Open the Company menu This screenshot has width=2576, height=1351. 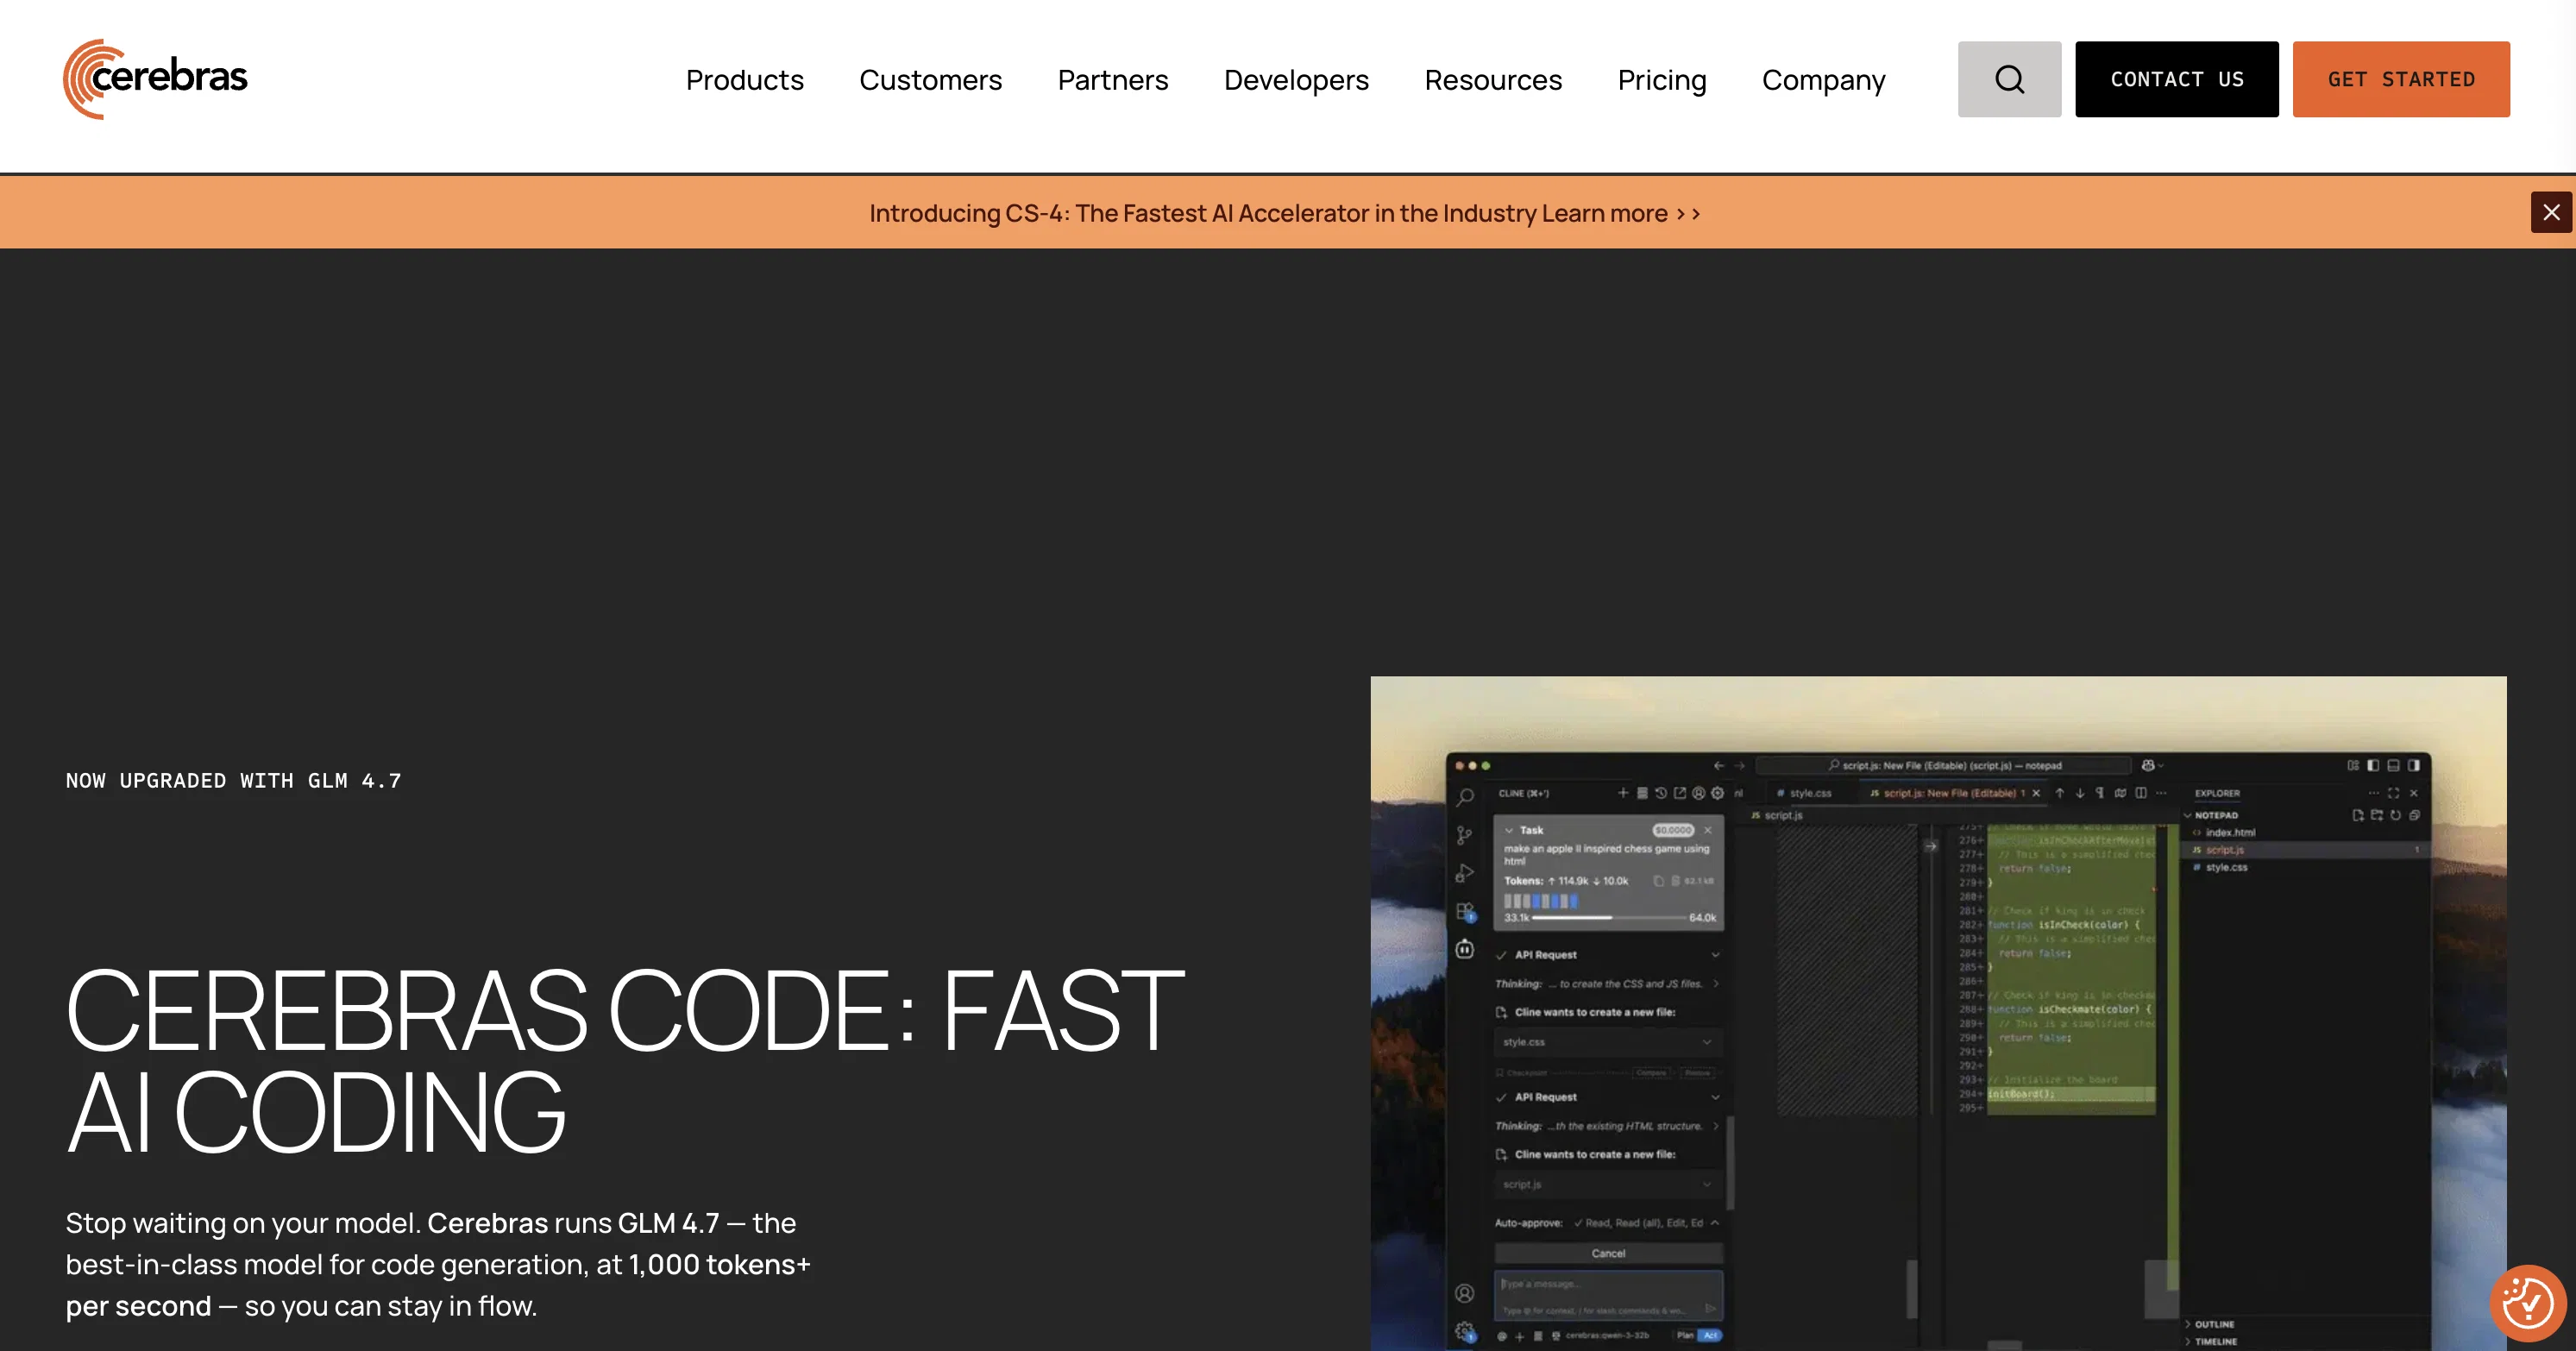tap(1823, 80)
